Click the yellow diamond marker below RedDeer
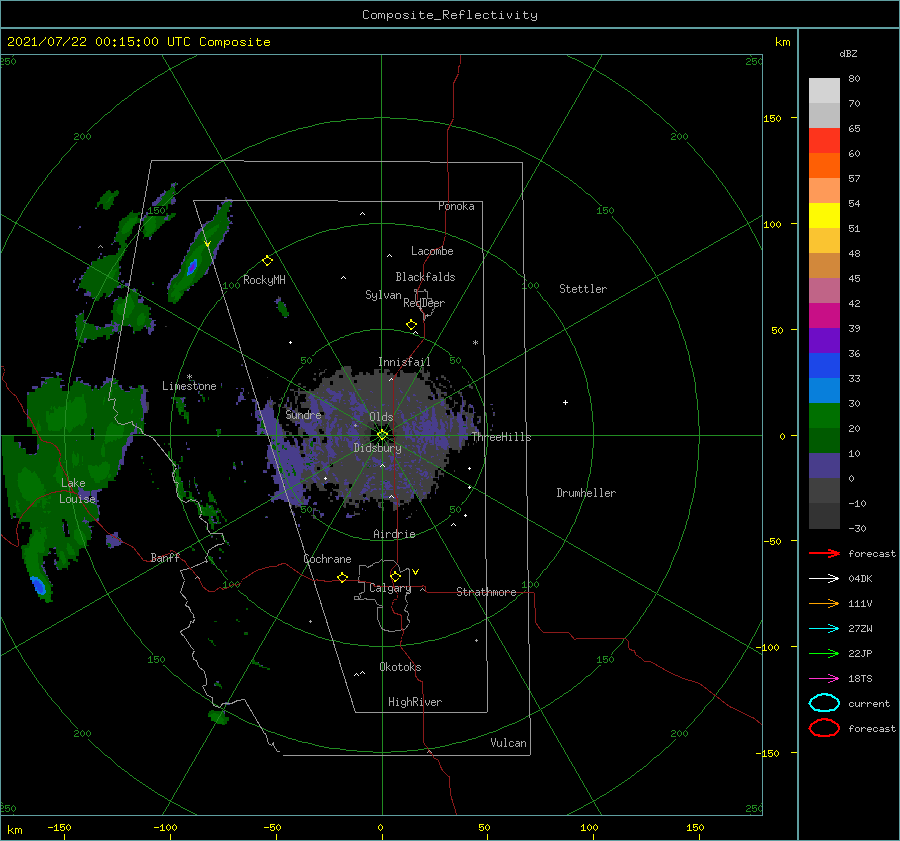900x841 pixels. coord(411,325)
